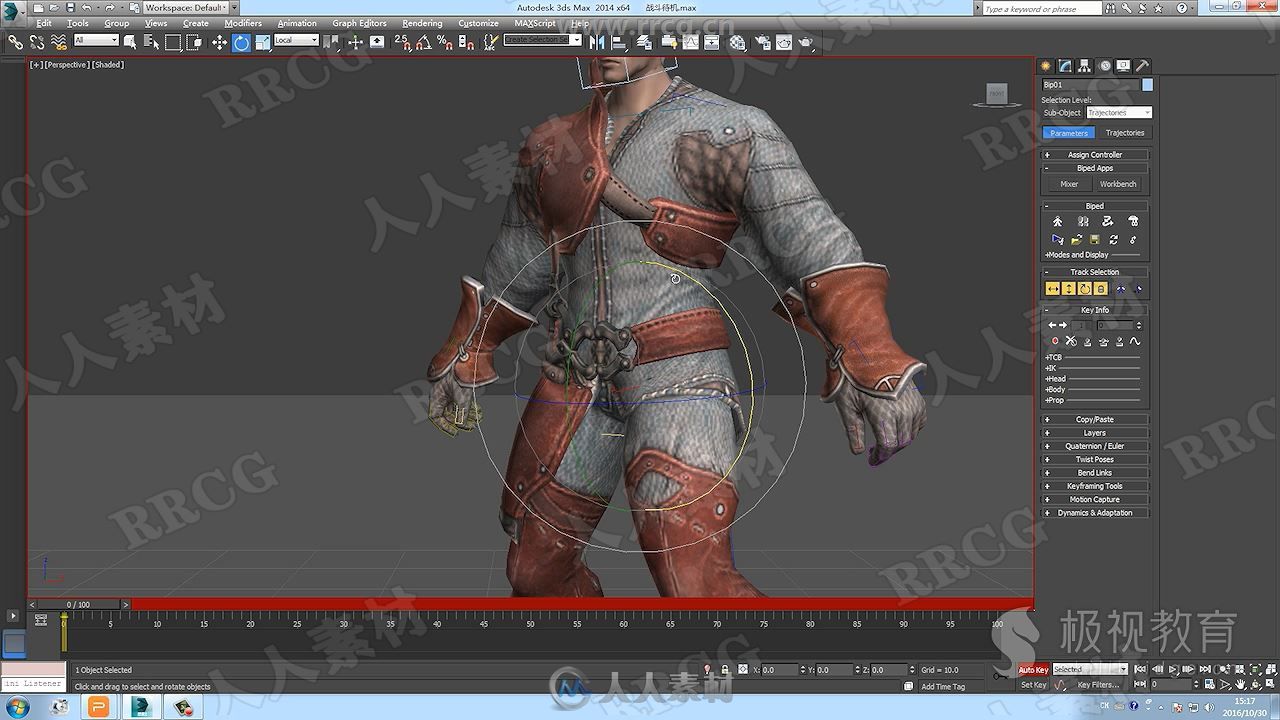Toggle Window/Crossing selection mode
This screenshot has height=720, width=1280.
point(194,42)
